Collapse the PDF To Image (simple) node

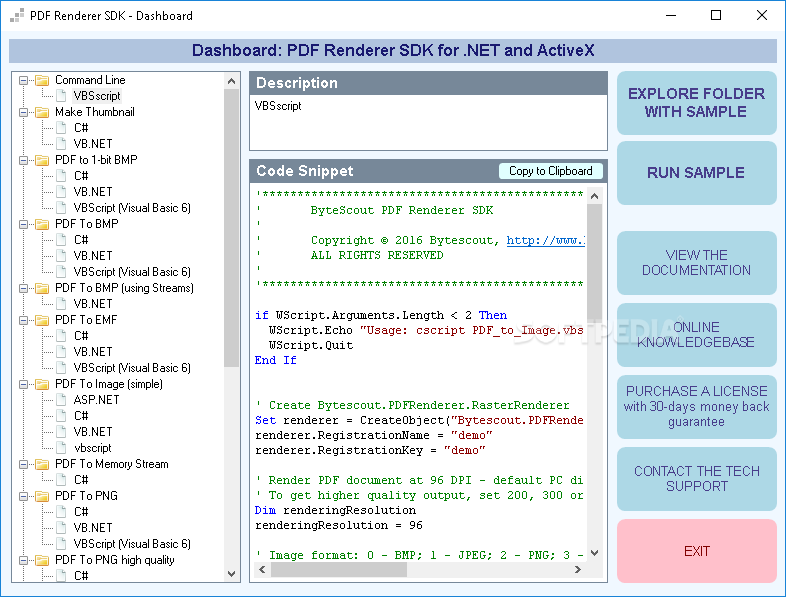click(x=23, y=384)
